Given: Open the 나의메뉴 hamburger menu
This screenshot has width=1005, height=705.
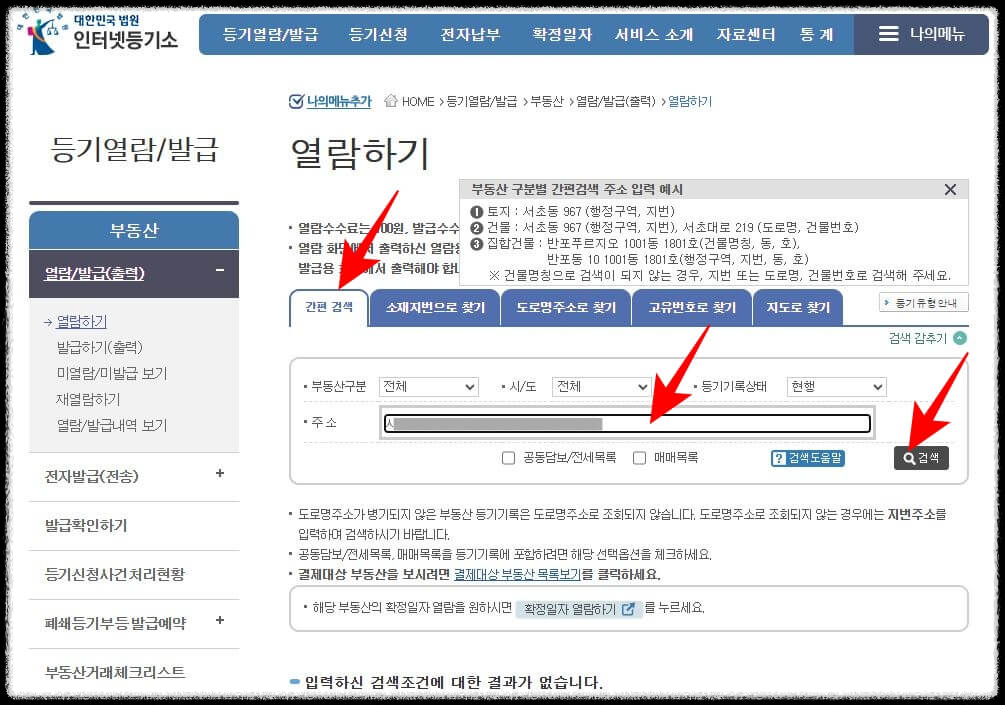Looking at the screenshot, I should click(x=890, y=32).
